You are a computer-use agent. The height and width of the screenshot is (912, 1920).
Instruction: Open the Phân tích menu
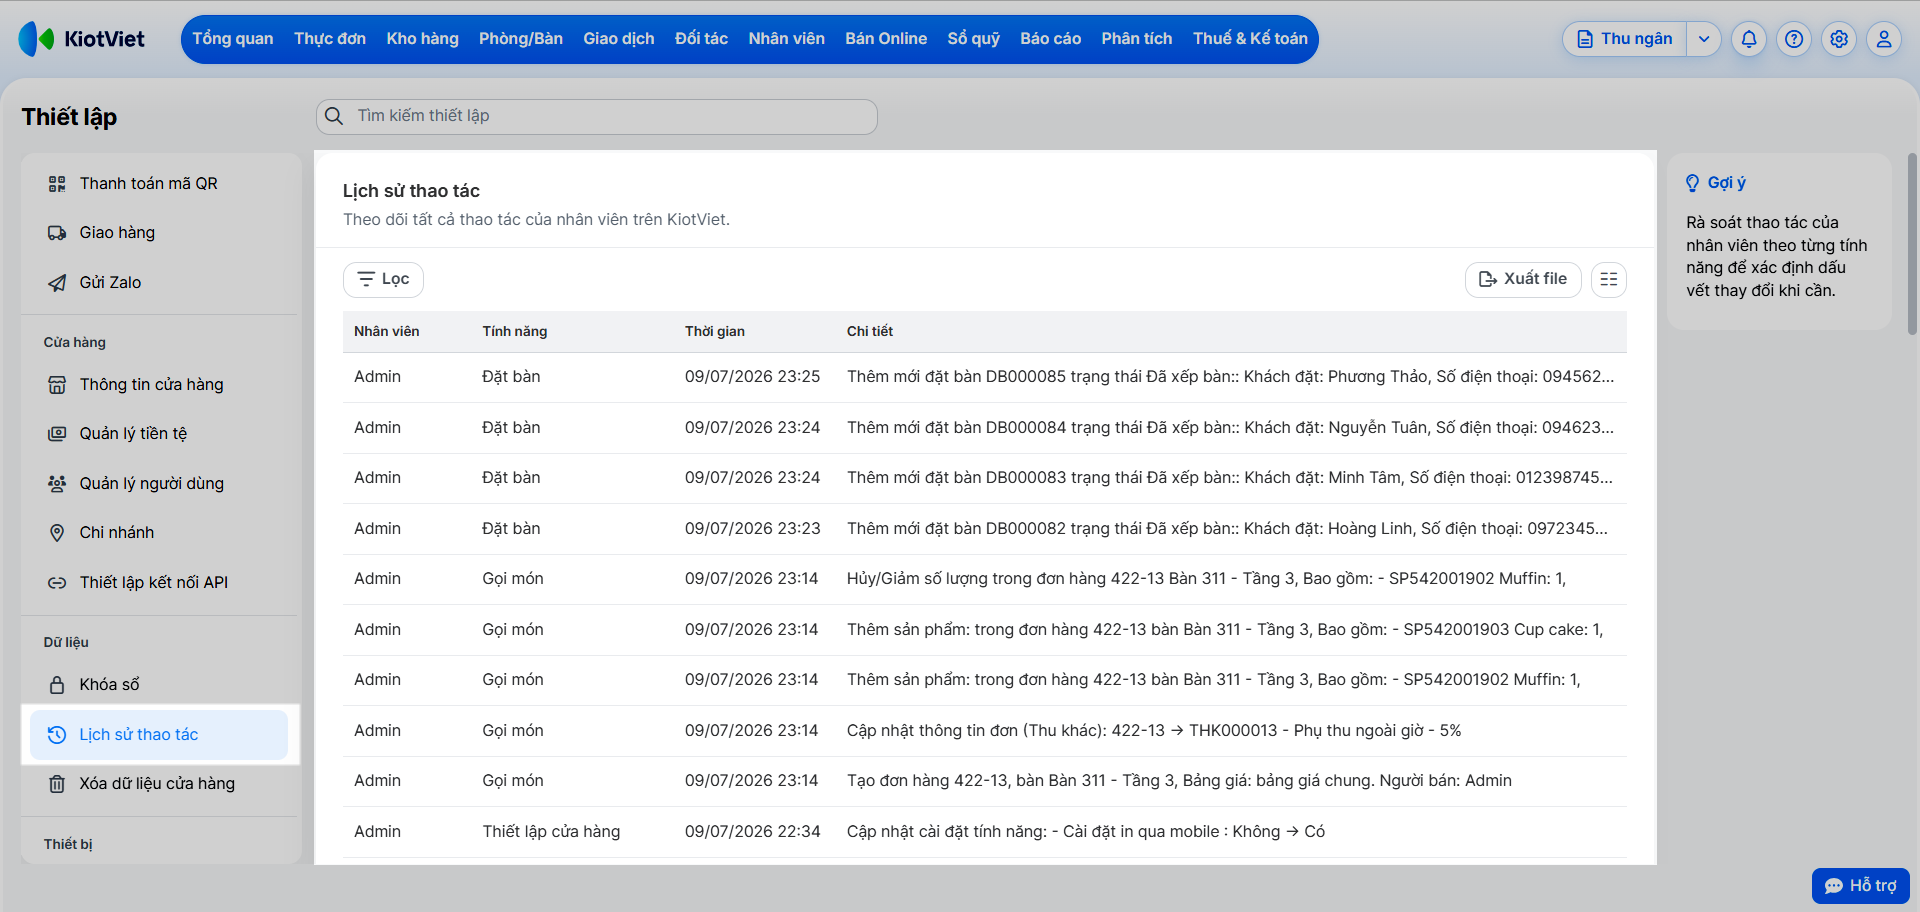(x=1137, y=39)
